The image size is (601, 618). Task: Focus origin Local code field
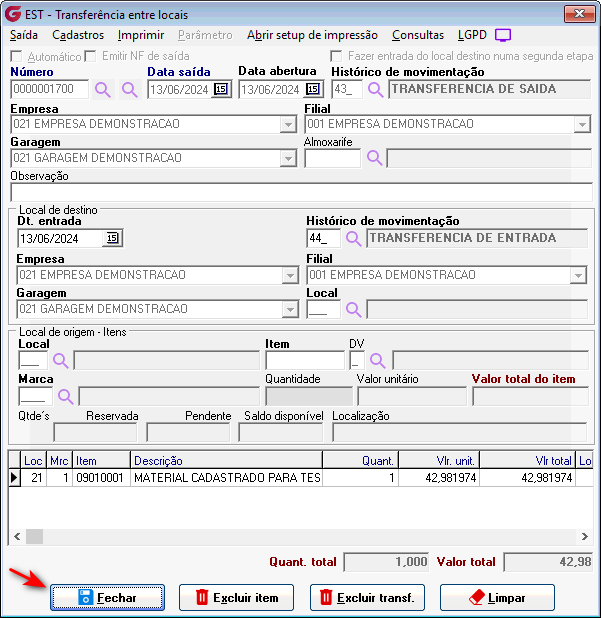(33, 360)
